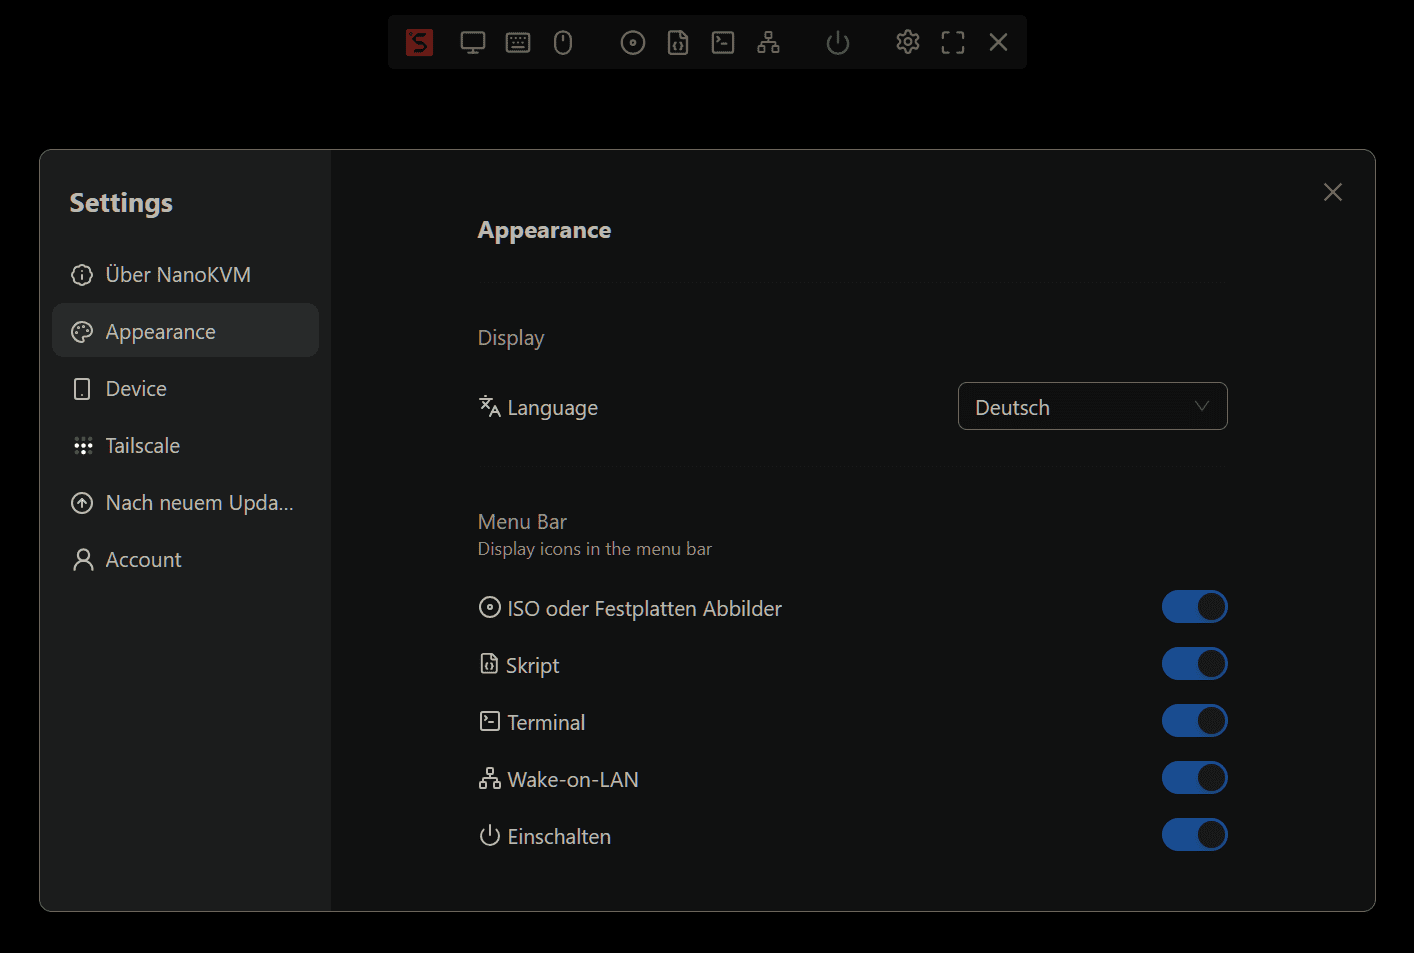
Task: Turn off the Wake-on-LAN switch
Action: tap(1194, 778)
